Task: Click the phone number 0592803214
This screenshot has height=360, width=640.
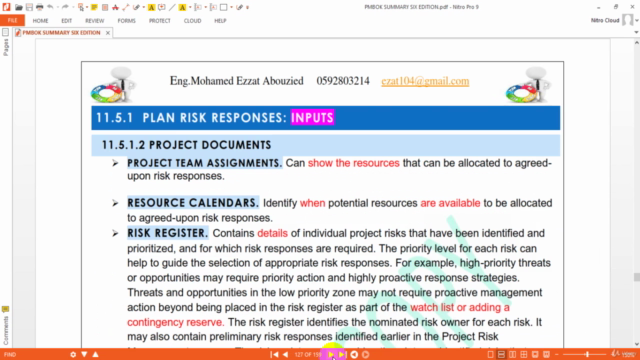Action: 343,81
